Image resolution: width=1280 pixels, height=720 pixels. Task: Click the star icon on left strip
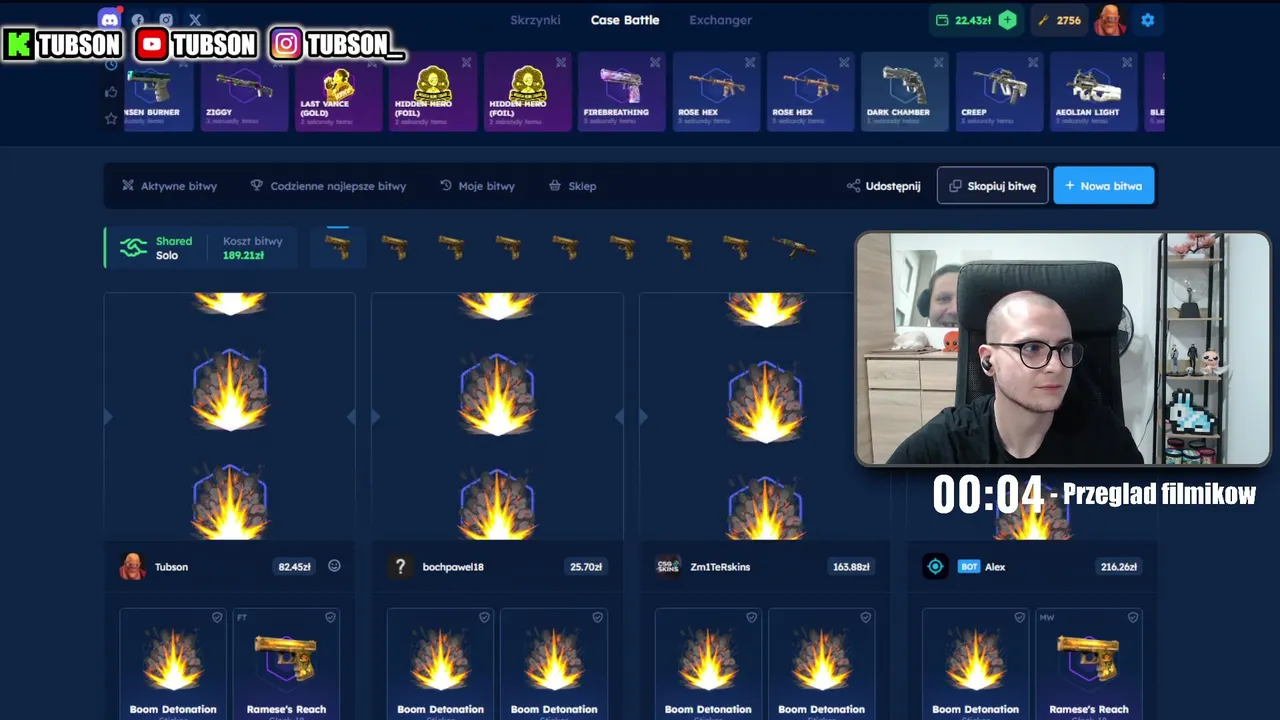(x=111, y=119)
